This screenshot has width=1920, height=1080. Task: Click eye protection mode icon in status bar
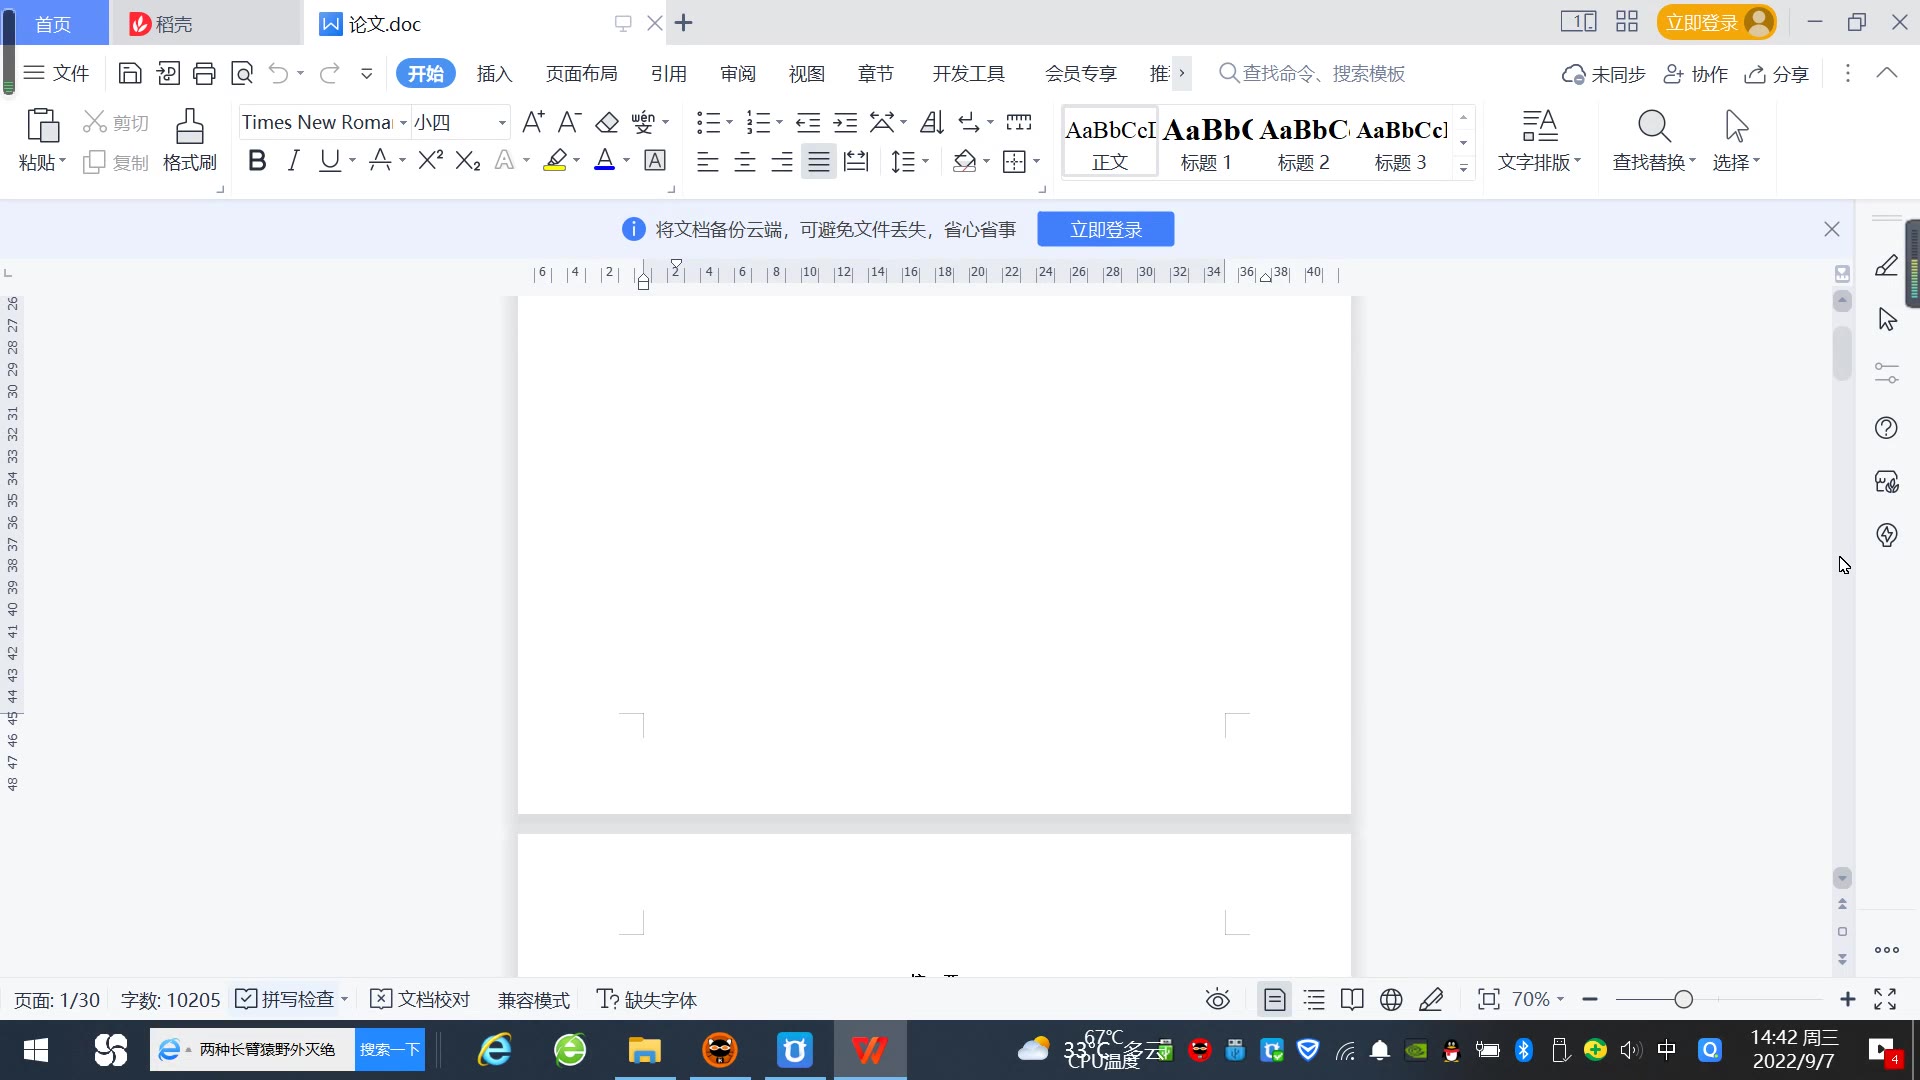[x=1217, y=999]
